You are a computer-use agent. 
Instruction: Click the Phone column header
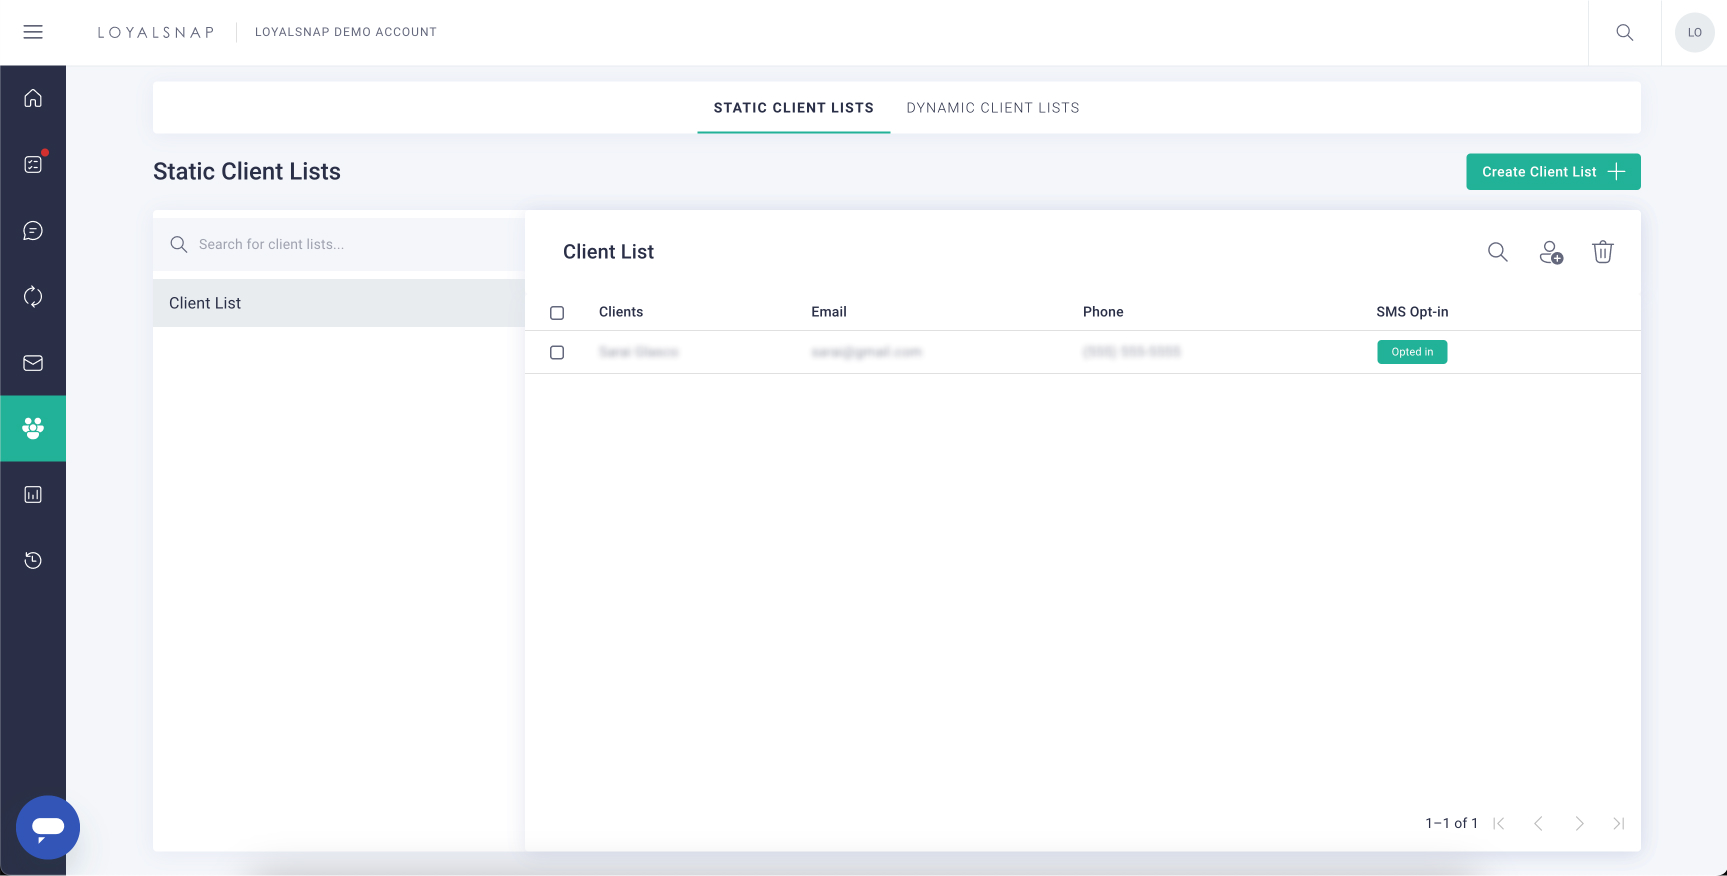(x=1103, y=312)
